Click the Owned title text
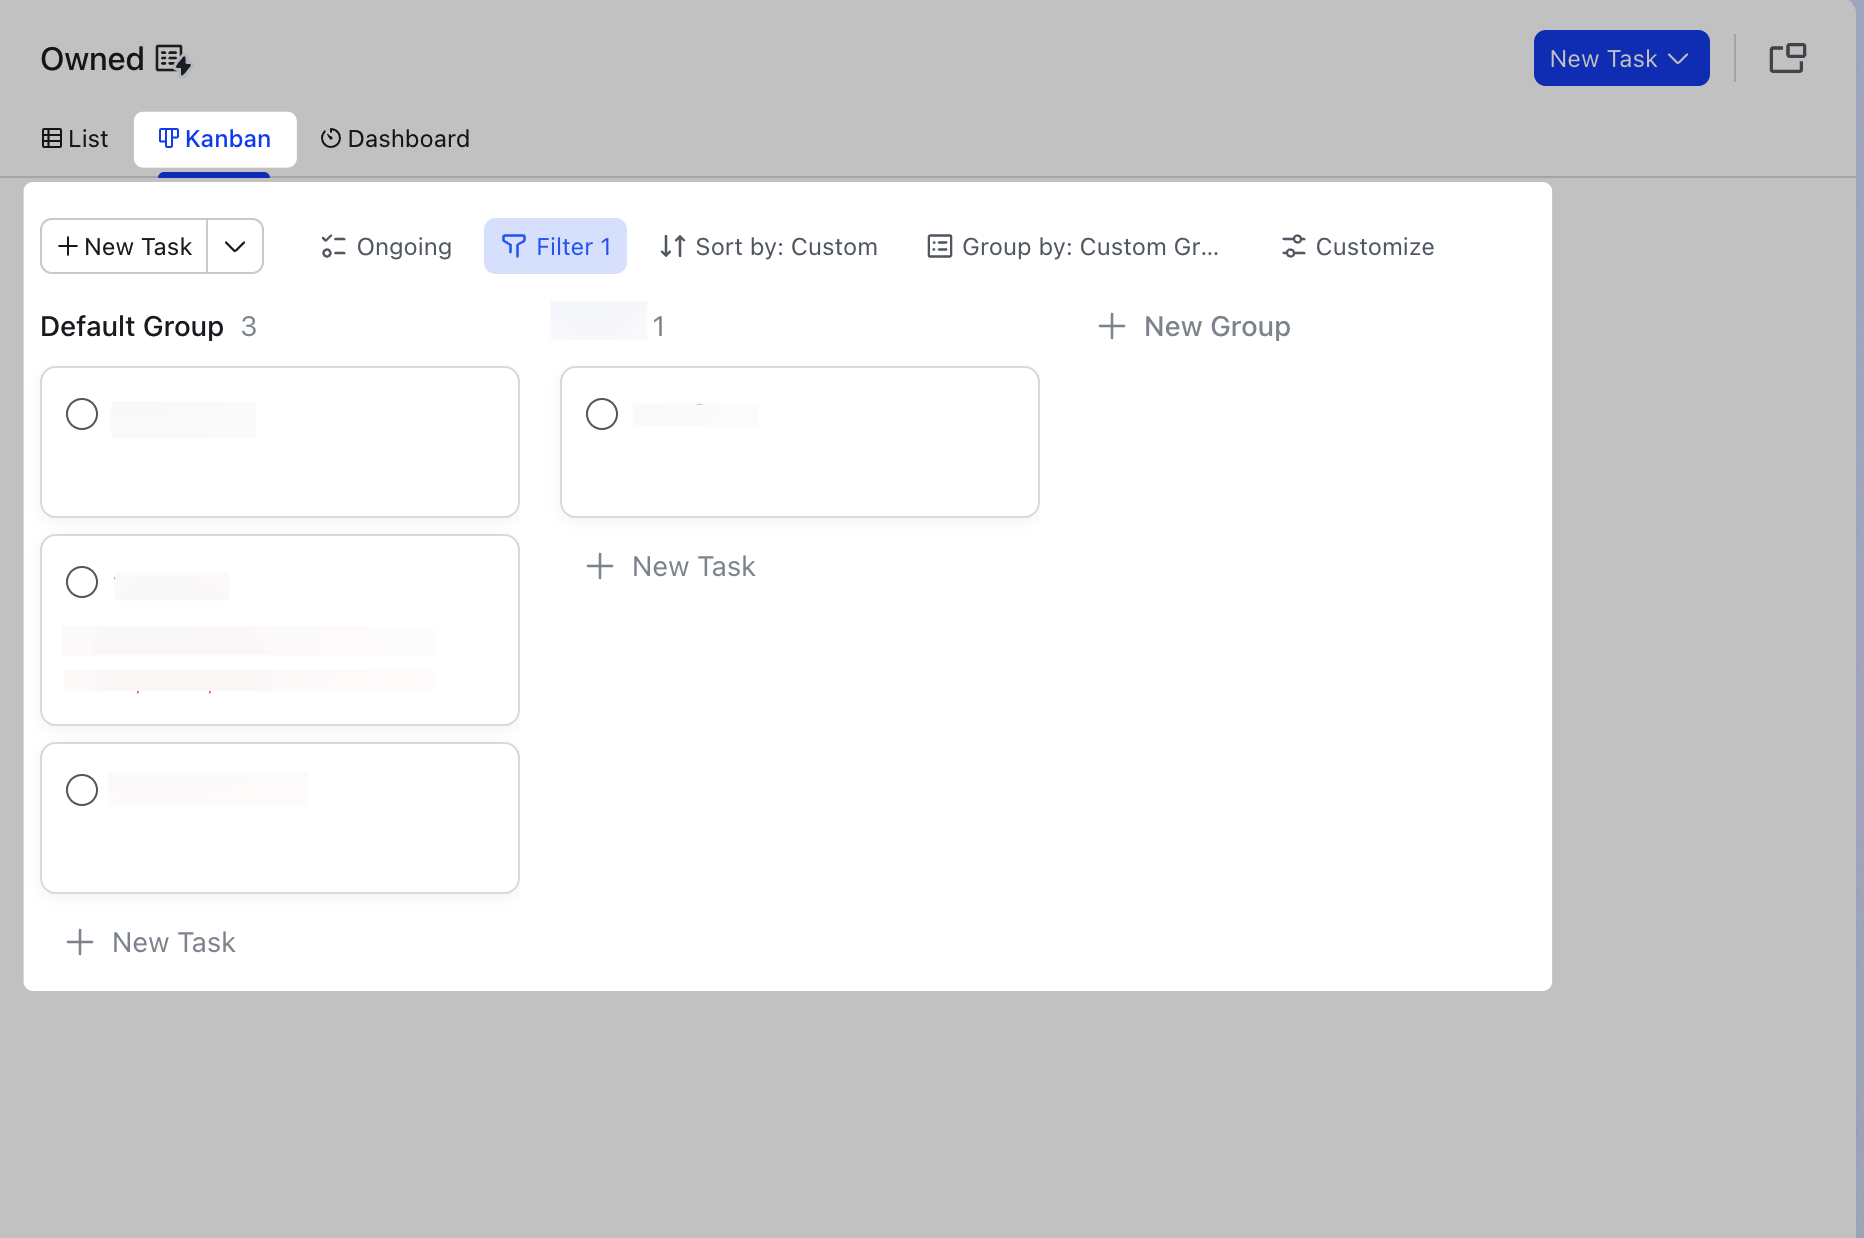The image size is (1864, 1238). coord(92,59)
